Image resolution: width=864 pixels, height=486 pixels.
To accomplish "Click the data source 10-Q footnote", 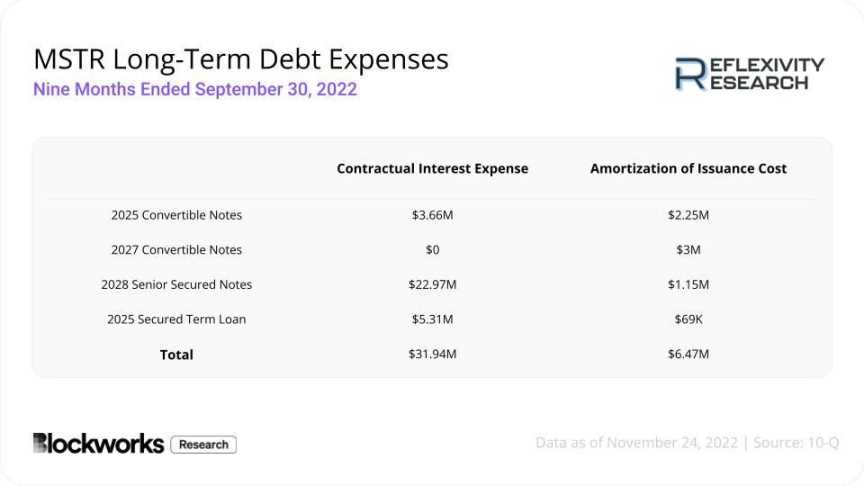I will point(686,443).
